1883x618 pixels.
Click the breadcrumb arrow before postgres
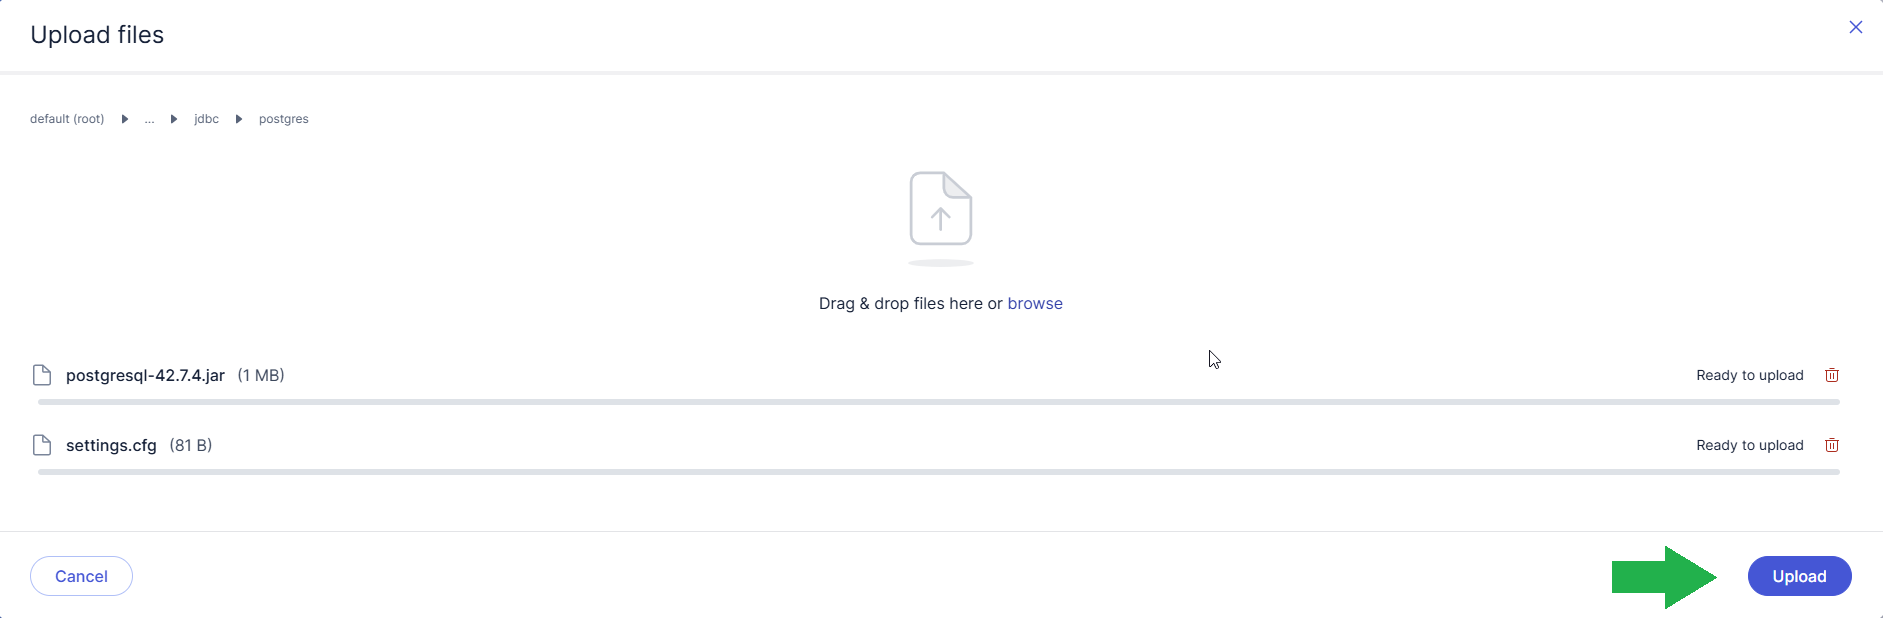[239, 119]
